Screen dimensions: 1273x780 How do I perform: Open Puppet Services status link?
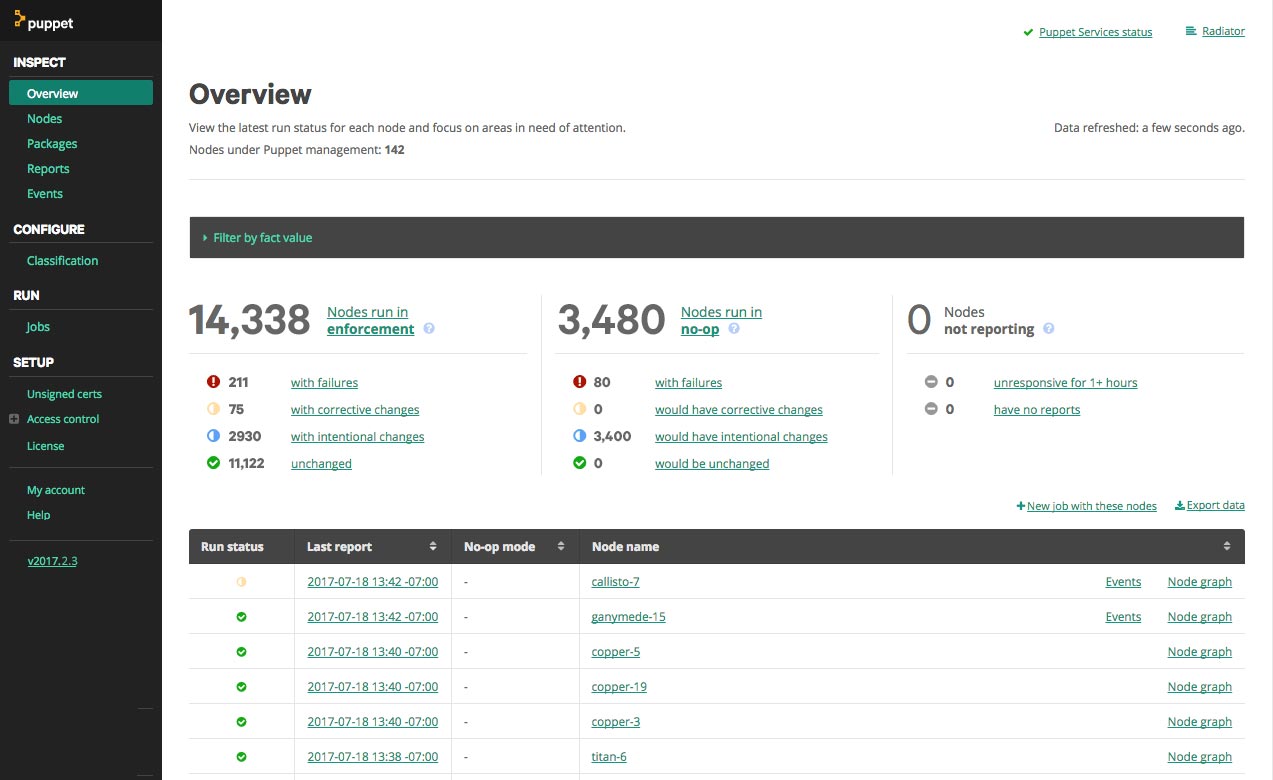click(1095, 32)
